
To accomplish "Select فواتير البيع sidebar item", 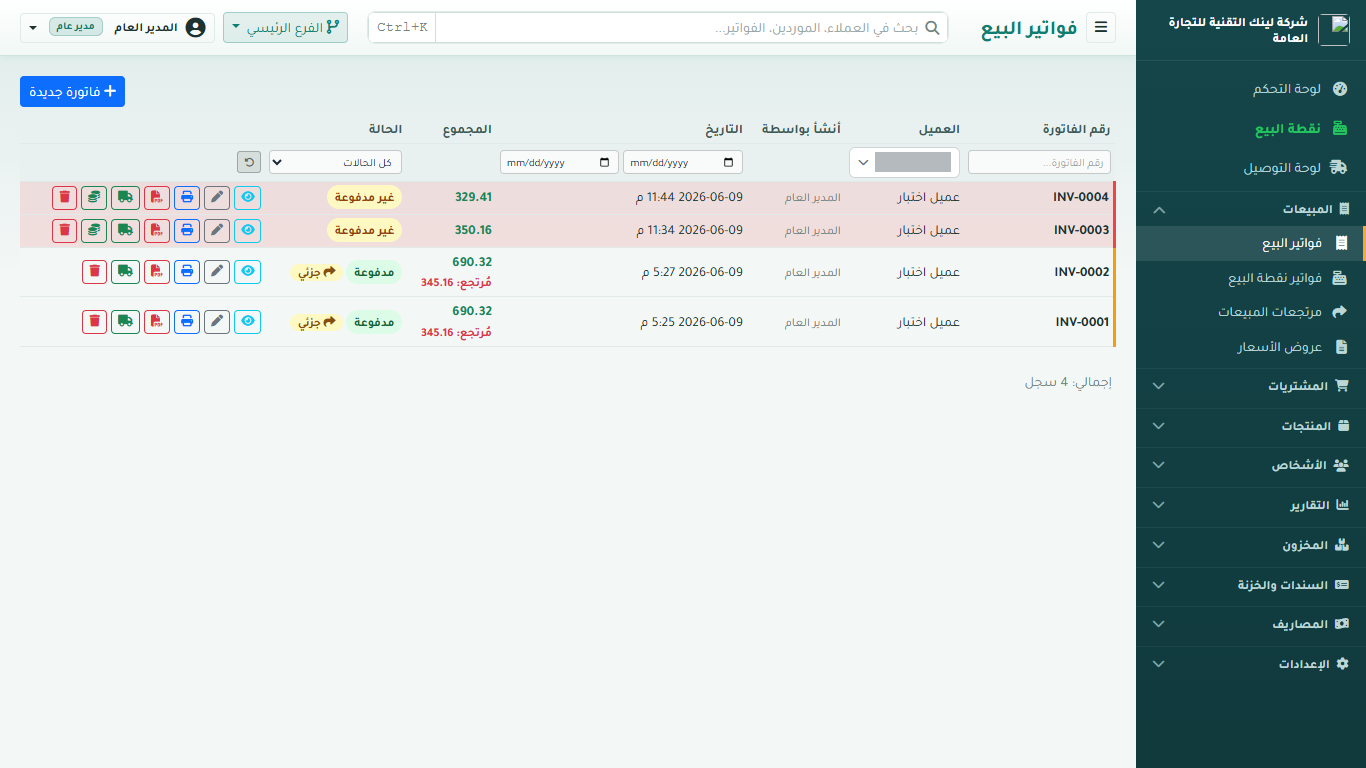I will coord(1251,243).
